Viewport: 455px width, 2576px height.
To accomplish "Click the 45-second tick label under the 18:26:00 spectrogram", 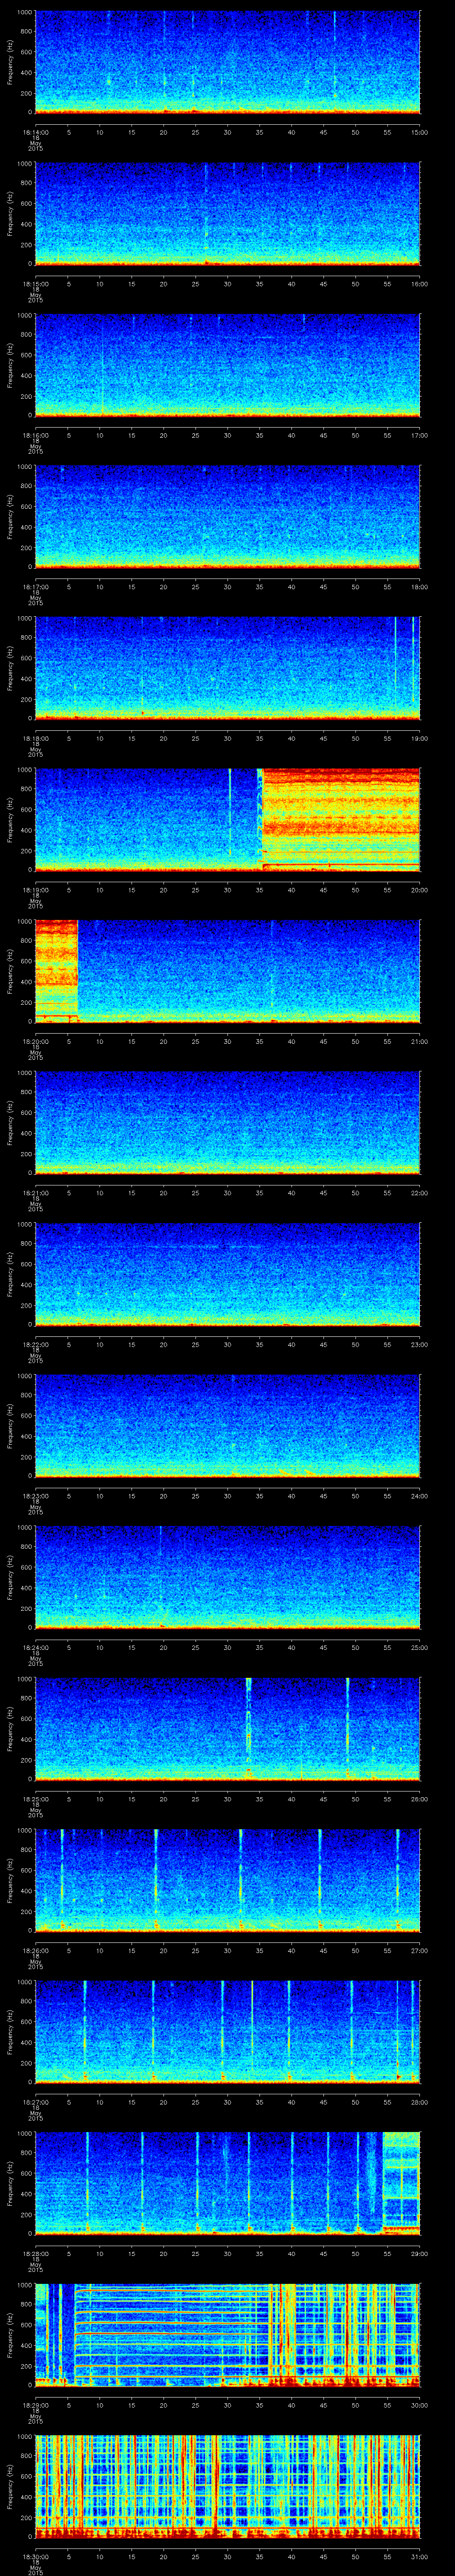I will pos(324,1950).
